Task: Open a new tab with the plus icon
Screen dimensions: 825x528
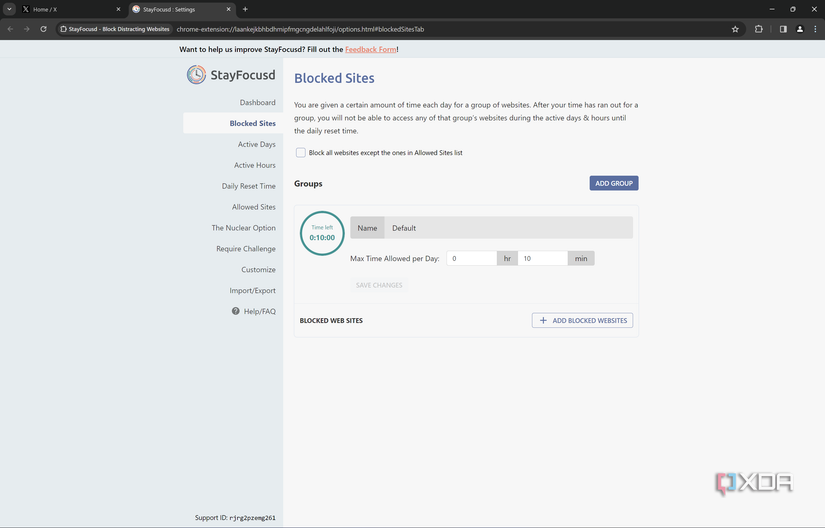Action: click(245, 9)
